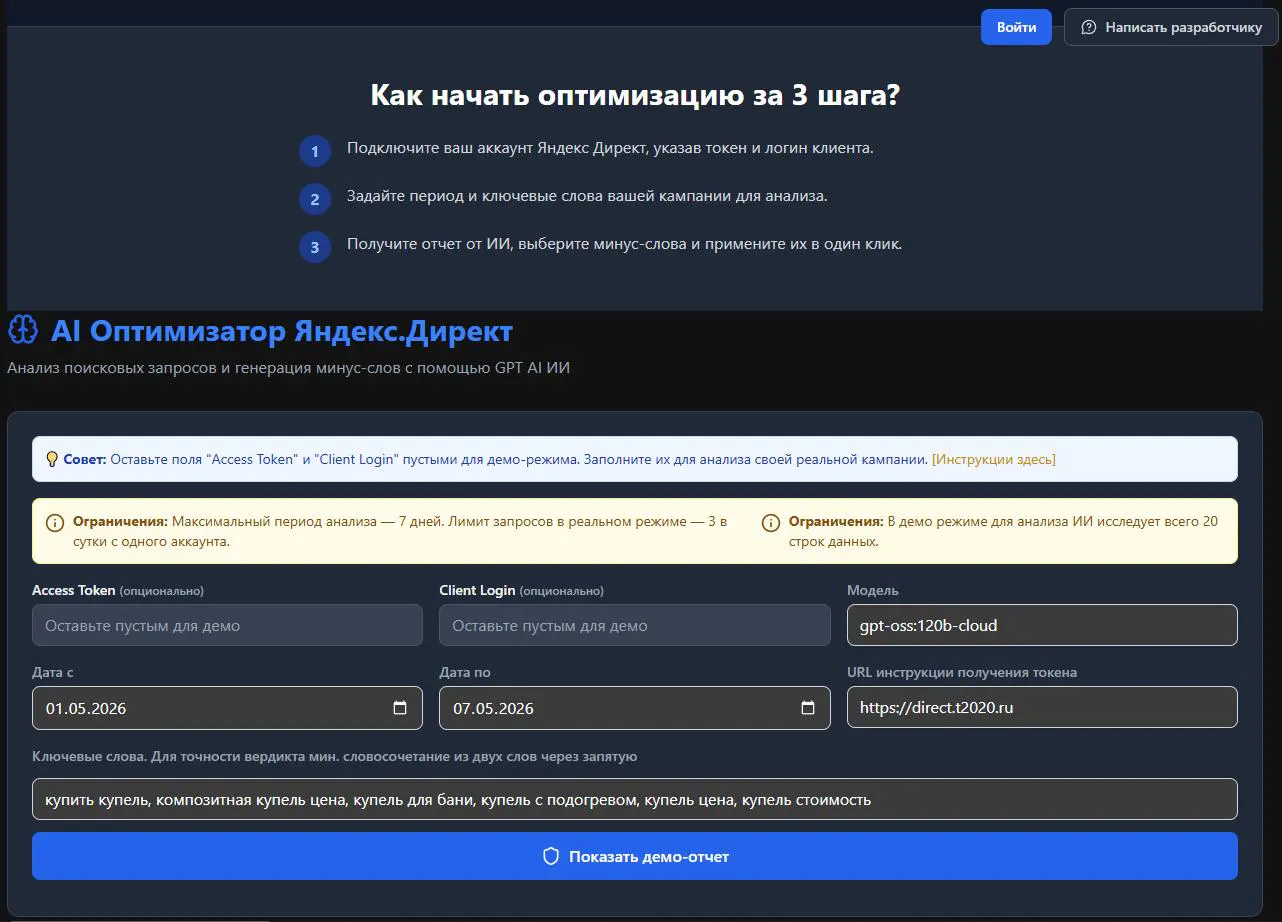Click the "Access Token (опционально)" label
Viewport: 1282px width, 922px height.
tap(118, 590)
